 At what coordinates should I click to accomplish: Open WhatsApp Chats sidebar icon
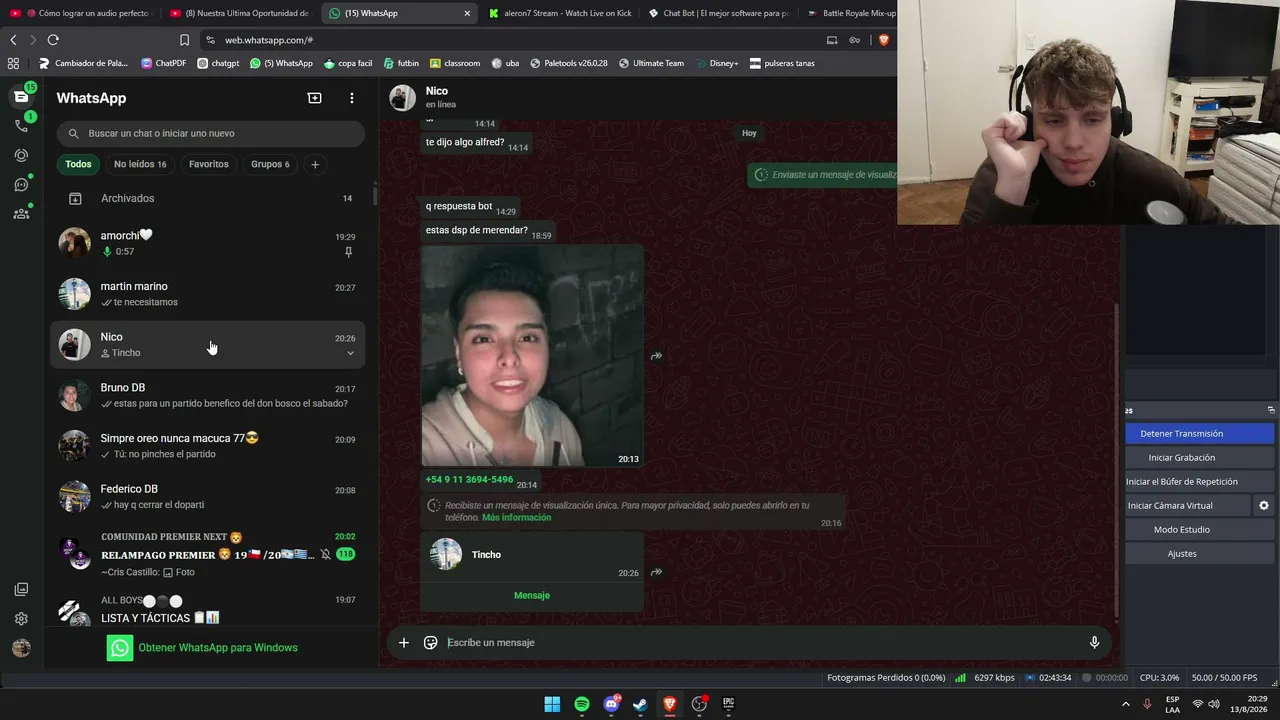[x=21, y=96]
